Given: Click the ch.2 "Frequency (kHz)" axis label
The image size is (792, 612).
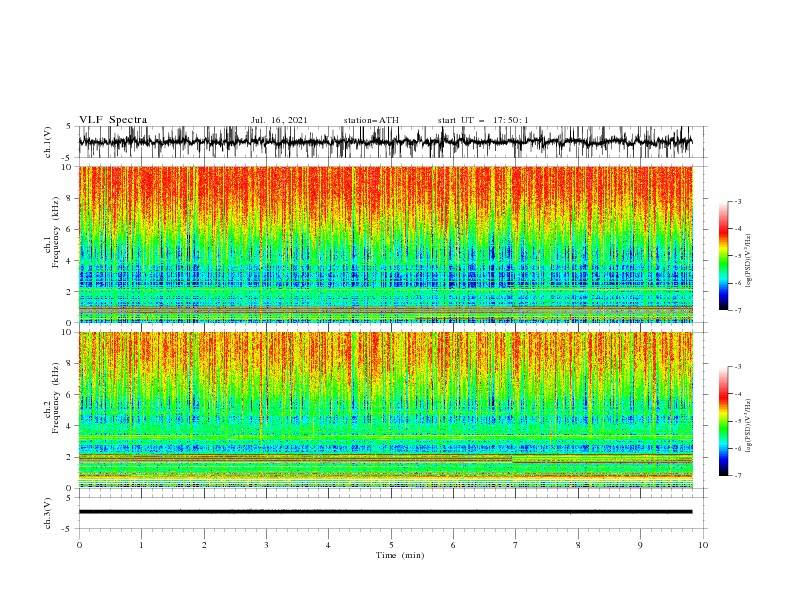Looking at the screenshot, I should [56, 398].
